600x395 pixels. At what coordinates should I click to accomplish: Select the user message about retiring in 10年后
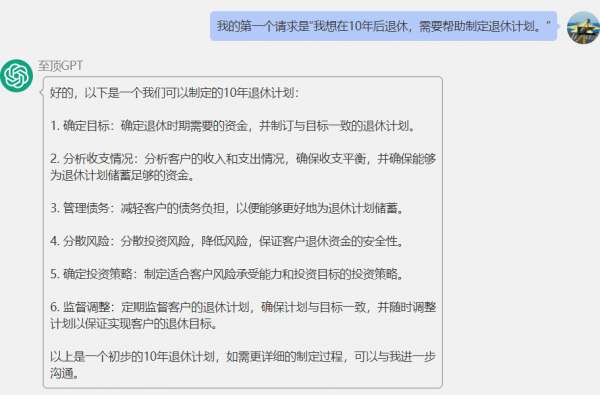click(x=383, y=26)
